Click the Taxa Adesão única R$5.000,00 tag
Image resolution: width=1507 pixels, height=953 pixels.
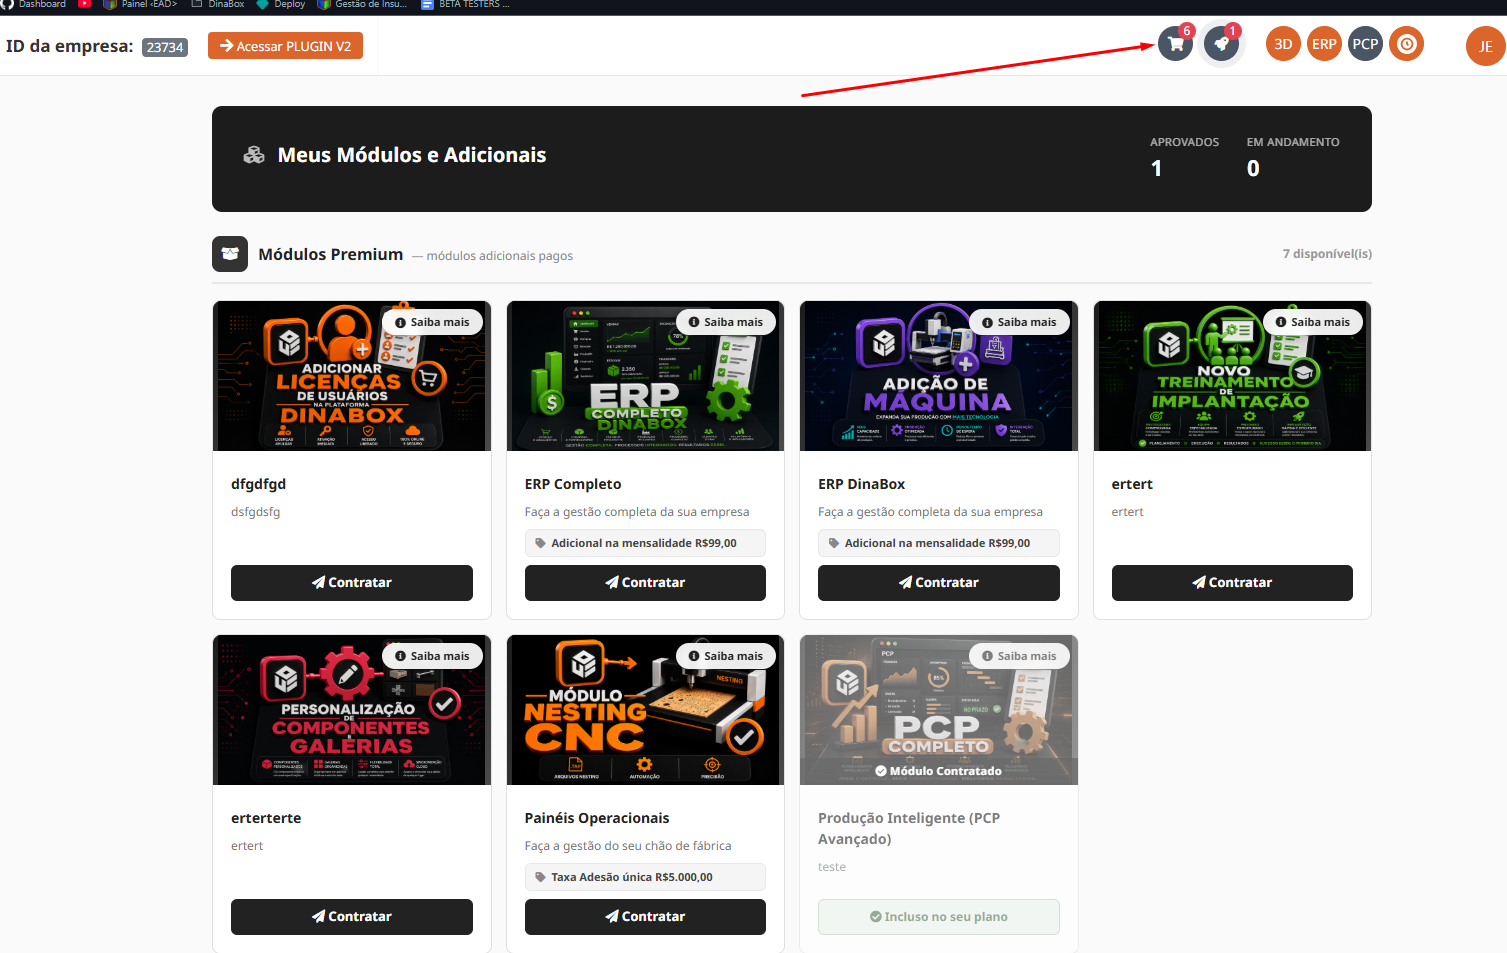click(x=645, y=877)
